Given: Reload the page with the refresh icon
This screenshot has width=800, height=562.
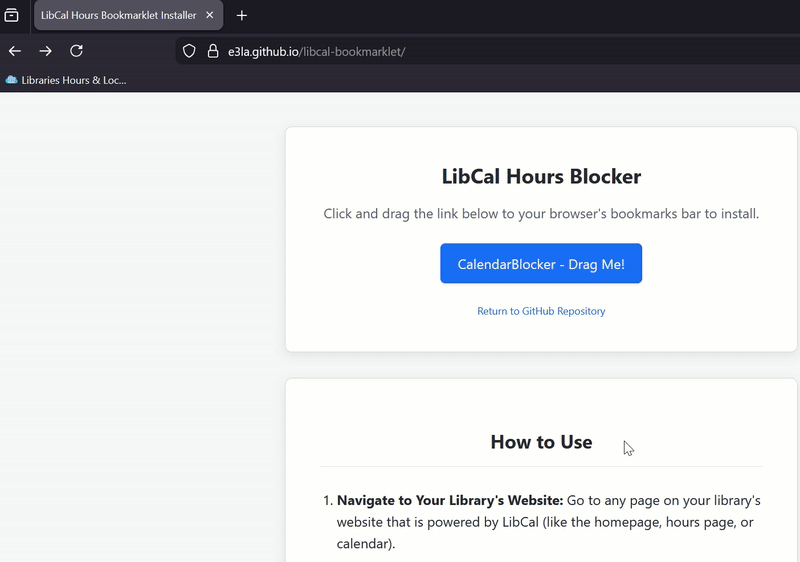Looking at the screenshot, I should tap(77, 51).
